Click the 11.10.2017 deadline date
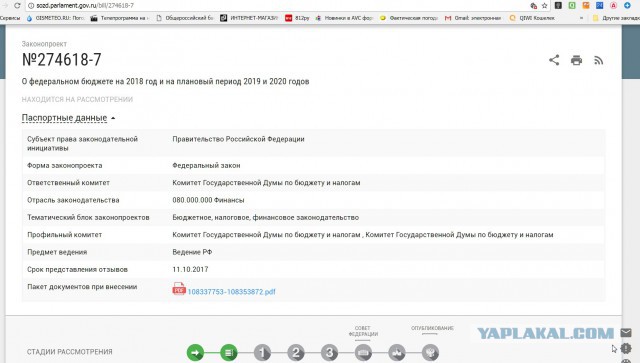Viewport: 640px width, 363px height. click(190, 269)
